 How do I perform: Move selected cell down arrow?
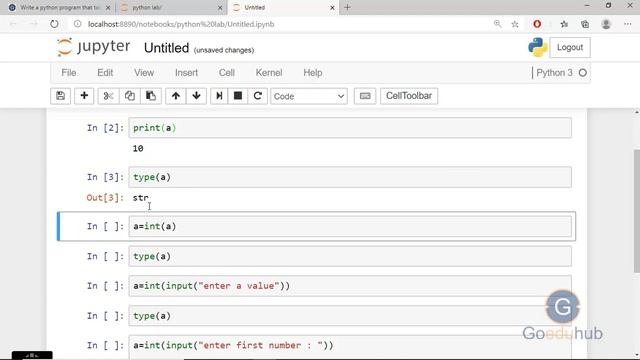(x=196, y=96)
